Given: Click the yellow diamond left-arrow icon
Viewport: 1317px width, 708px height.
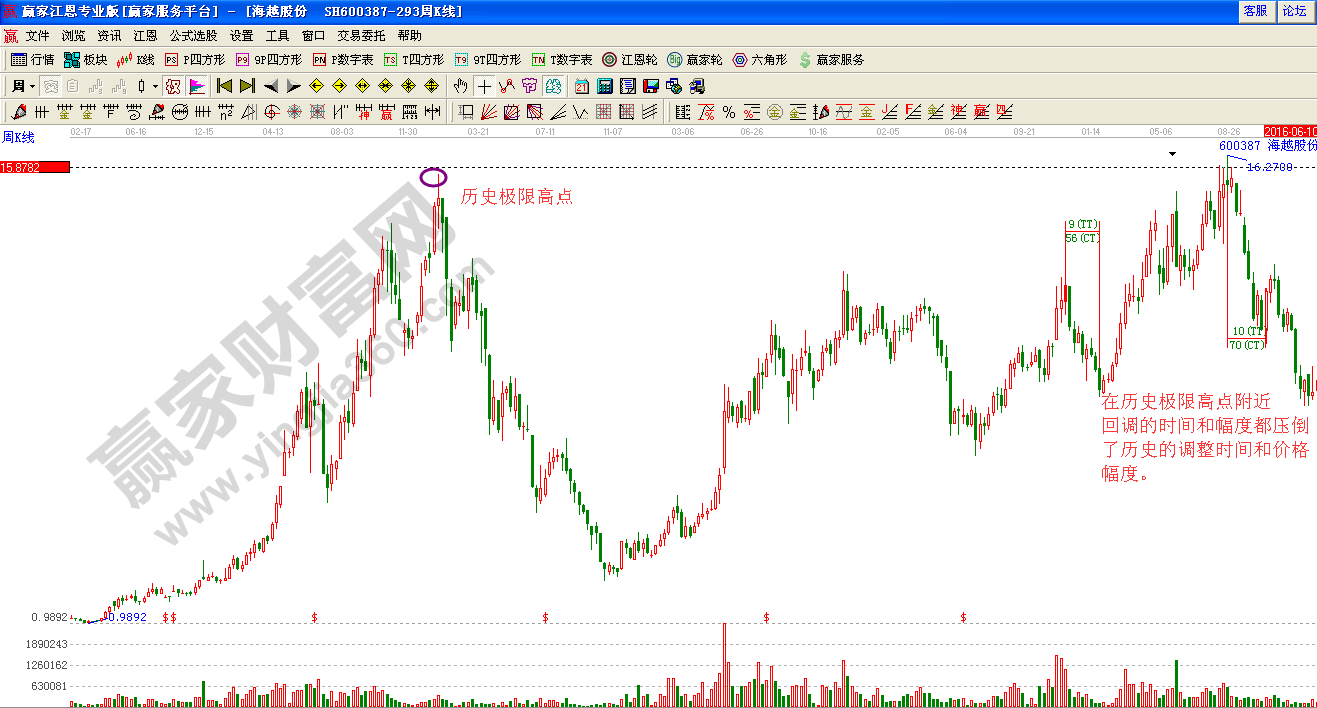Looking at the screenshot, I should point(316,86).
